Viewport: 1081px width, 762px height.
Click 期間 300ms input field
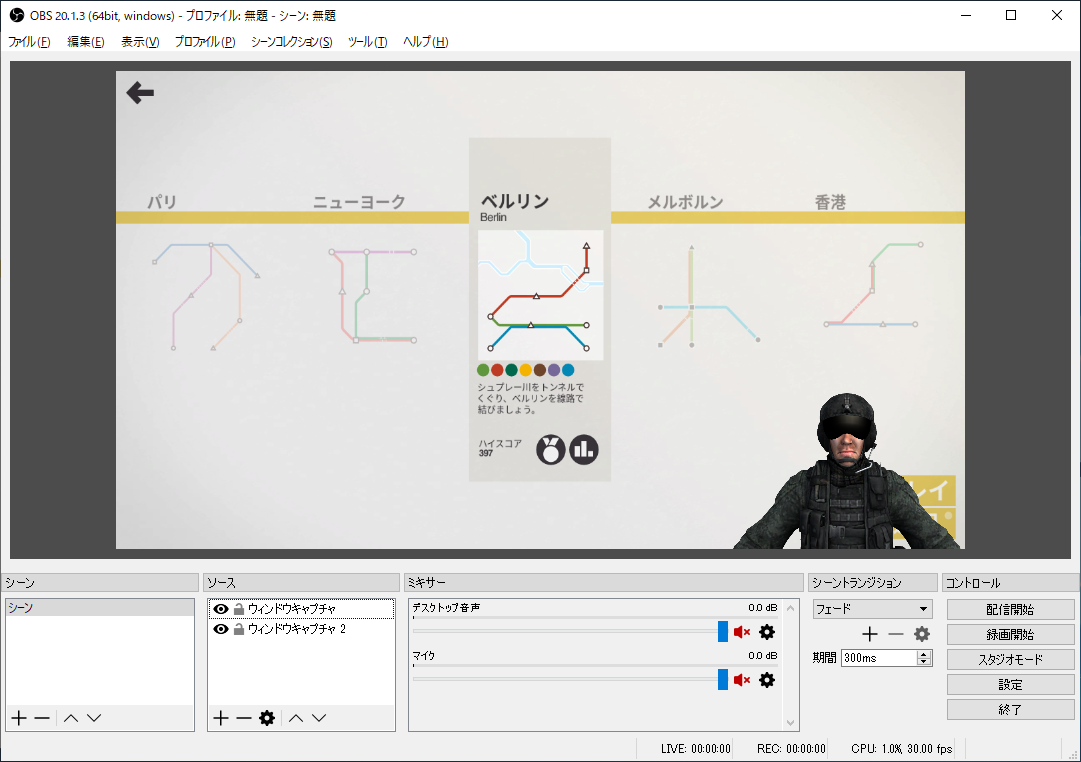point(880,658)
